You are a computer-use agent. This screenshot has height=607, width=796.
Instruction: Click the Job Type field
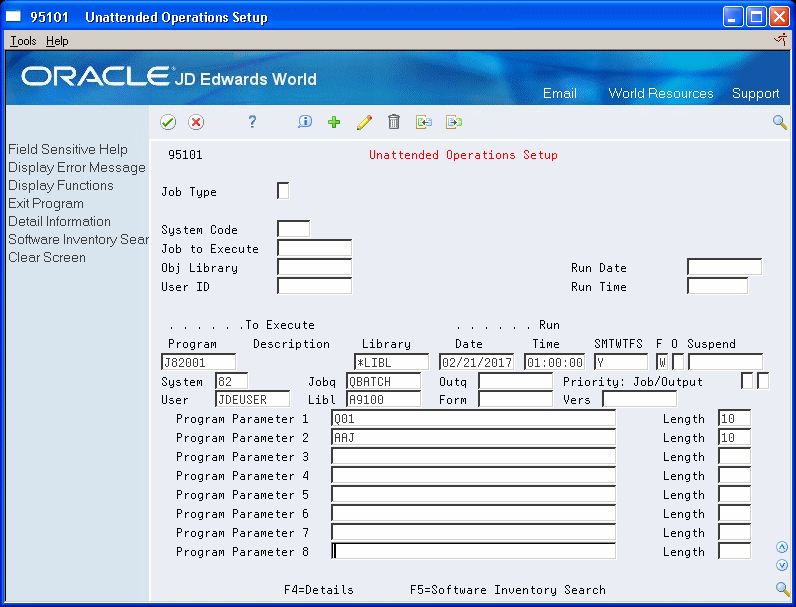tap(283, 191)
